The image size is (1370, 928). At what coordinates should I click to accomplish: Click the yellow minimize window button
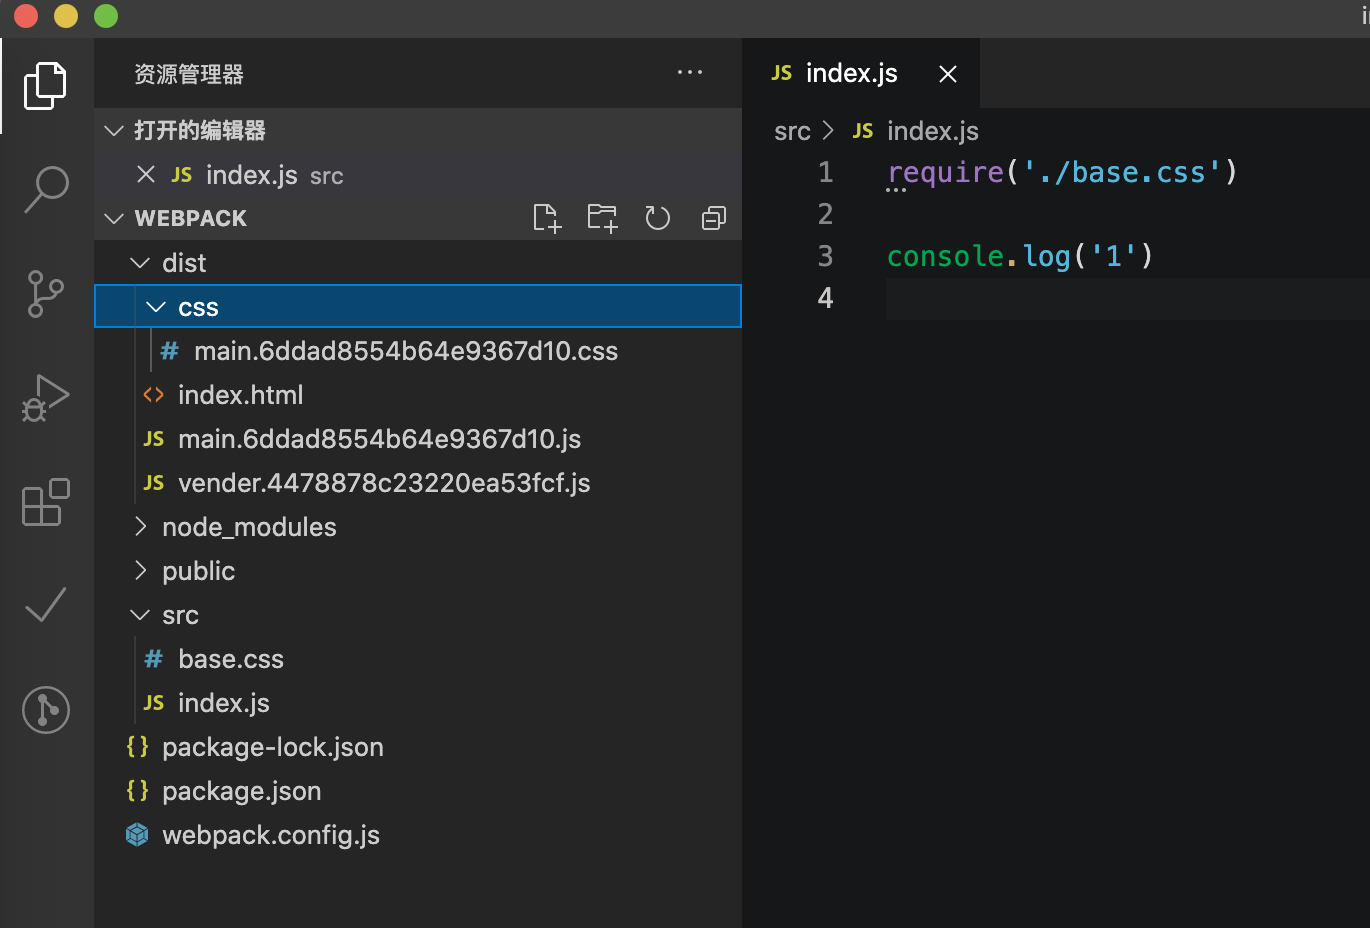[x=66, y=16]
